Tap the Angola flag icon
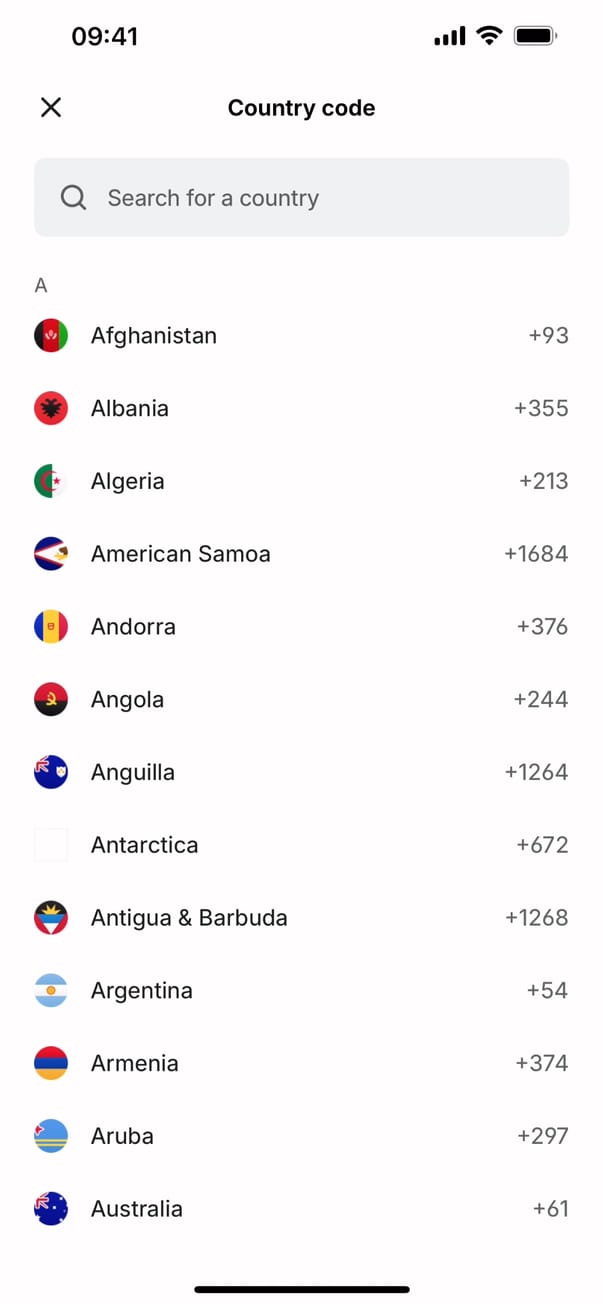This screenshot has height=1304, width=603. [x=51, y=700]
